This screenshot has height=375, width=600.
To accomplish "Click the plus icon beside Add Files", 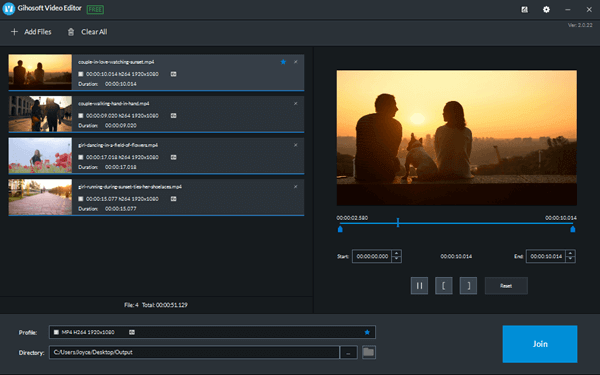I will click(15, 32).
